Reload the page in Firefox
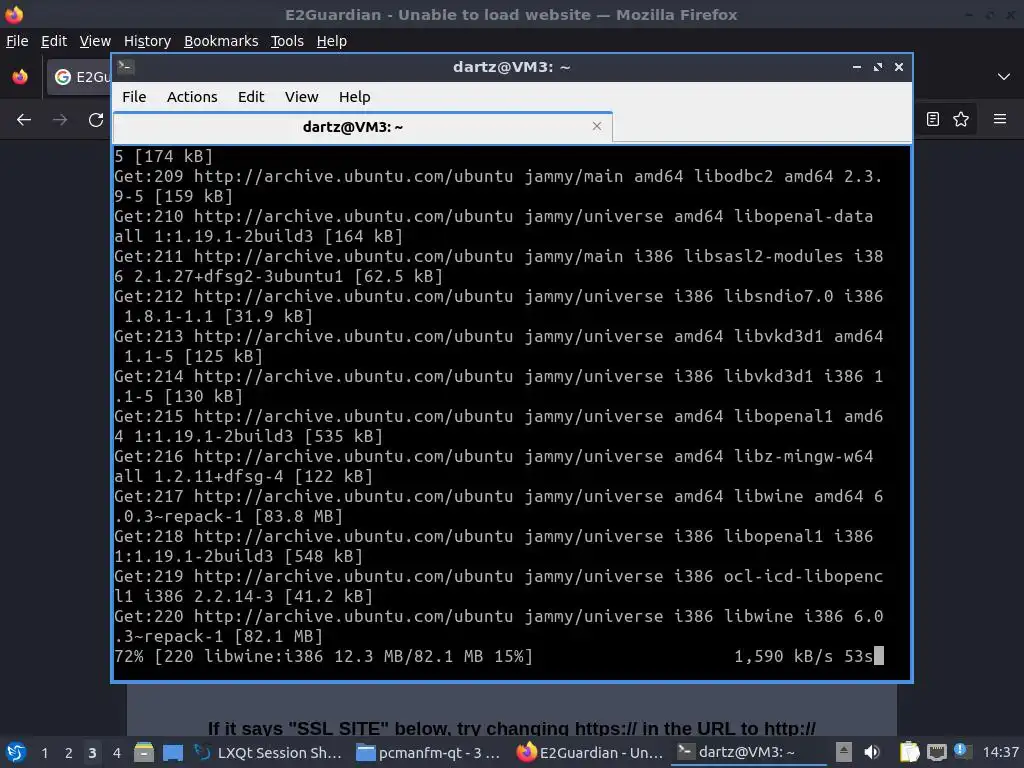The image size is (1024, 768). (x=96, y=120)
